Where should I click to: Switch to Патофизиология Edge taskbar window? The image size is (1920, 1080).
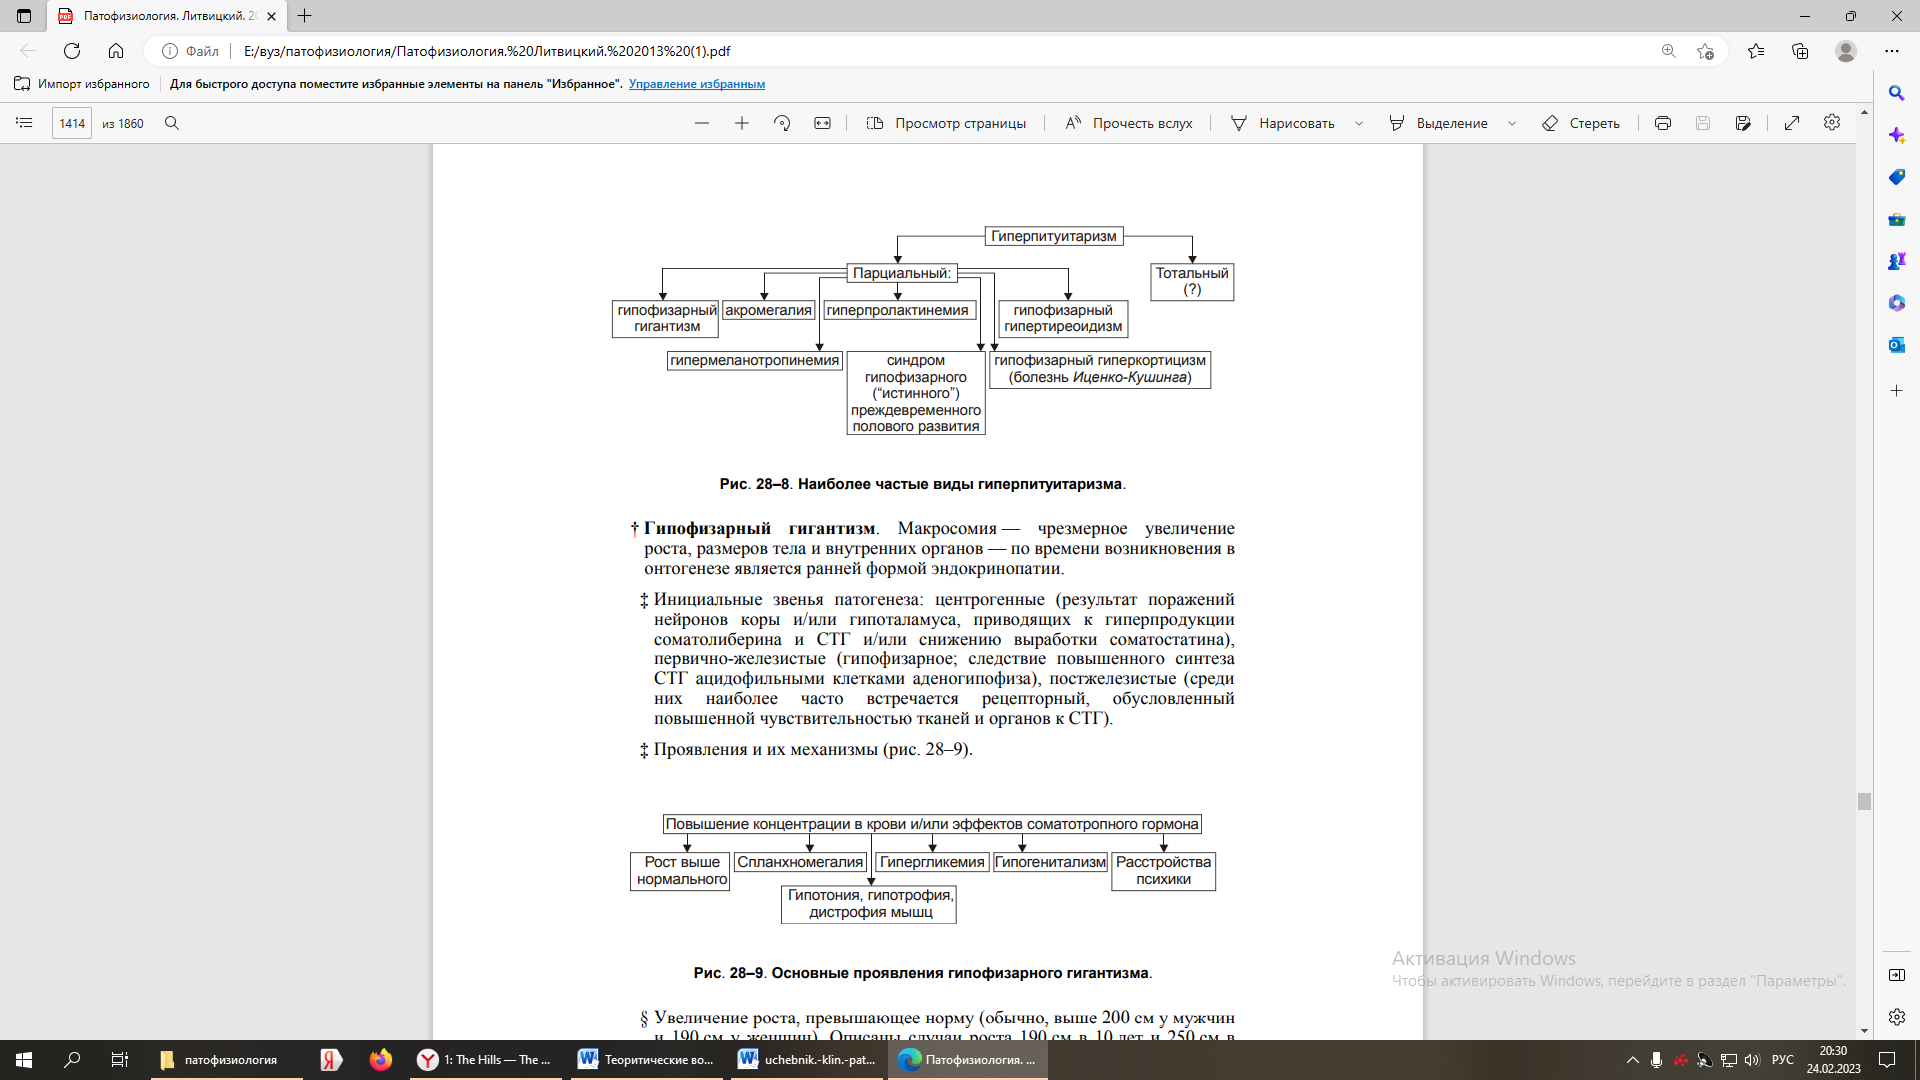[967, 1060]
